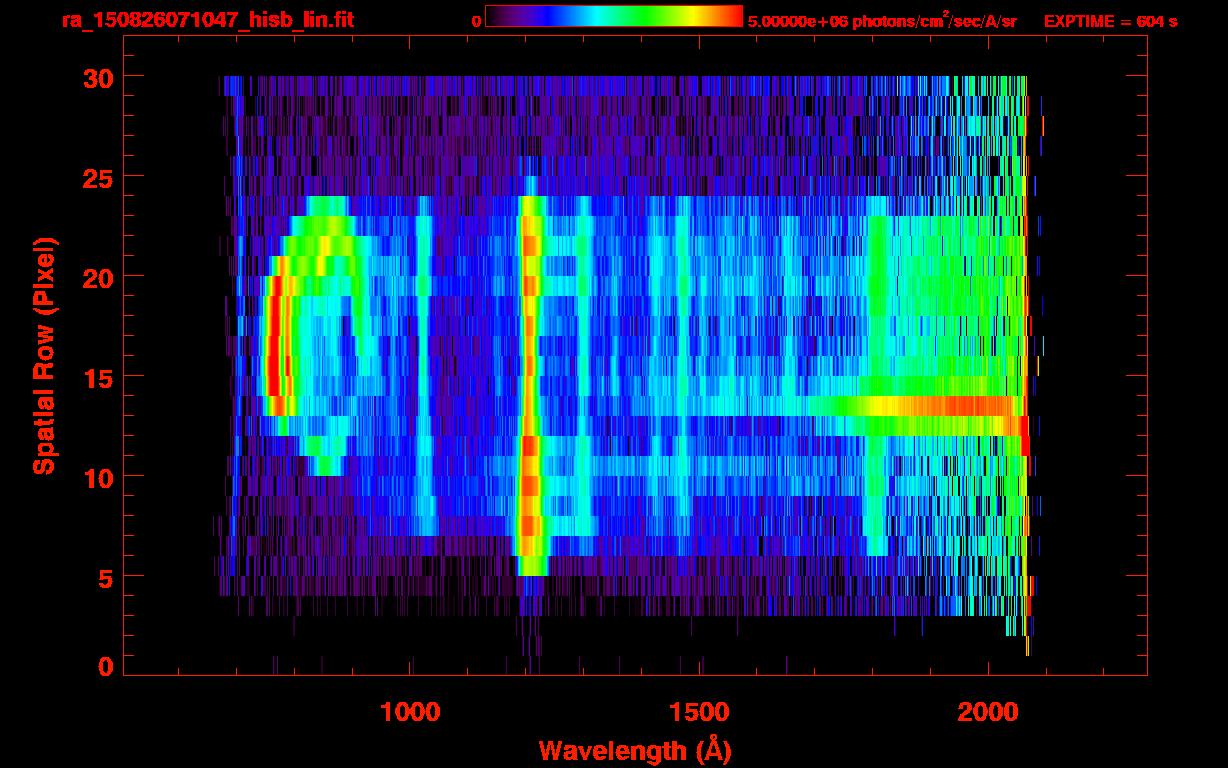Click the Spatial Row (Pixel) axis title
The width and height of the screenshot is (1228, 768).
tap(44, 355)
